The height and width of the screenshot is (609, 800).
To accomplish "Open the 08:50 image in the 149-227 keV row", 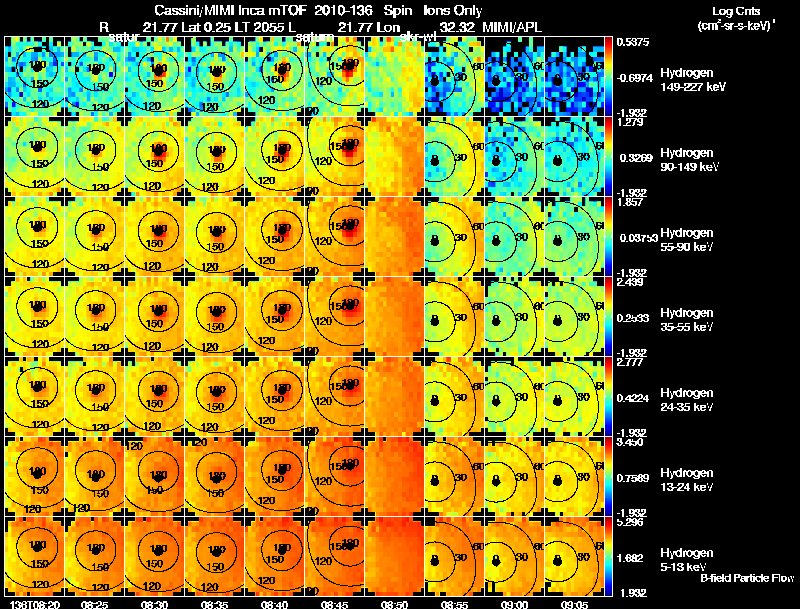I will [394, 77].
